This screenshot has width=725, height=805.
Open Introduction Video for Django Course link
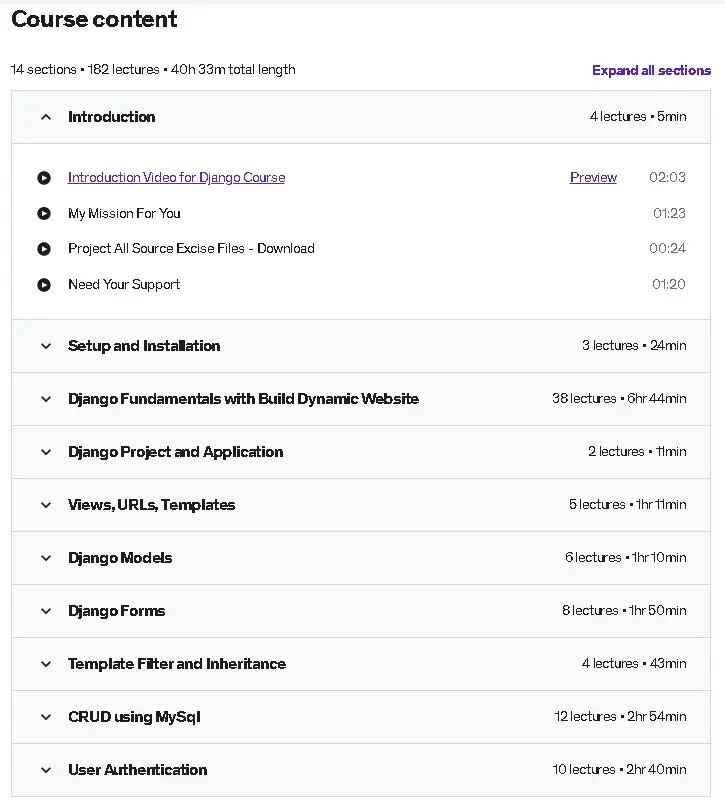(177, 178)
